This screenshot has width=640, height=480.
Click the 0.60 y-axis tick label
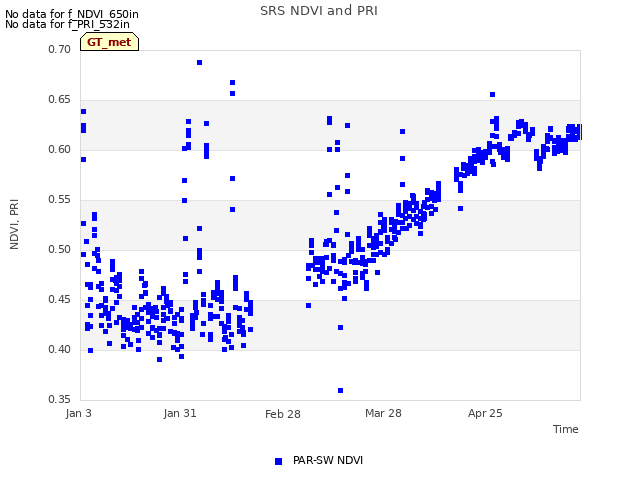point(60,149)
